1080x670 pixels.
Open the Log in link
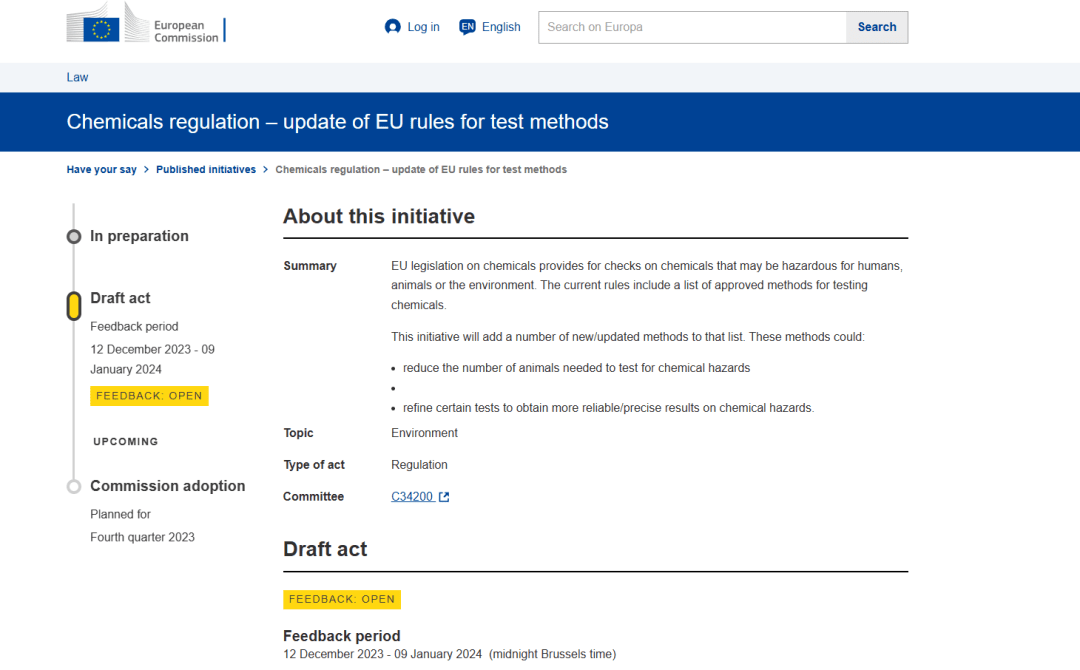423,27
